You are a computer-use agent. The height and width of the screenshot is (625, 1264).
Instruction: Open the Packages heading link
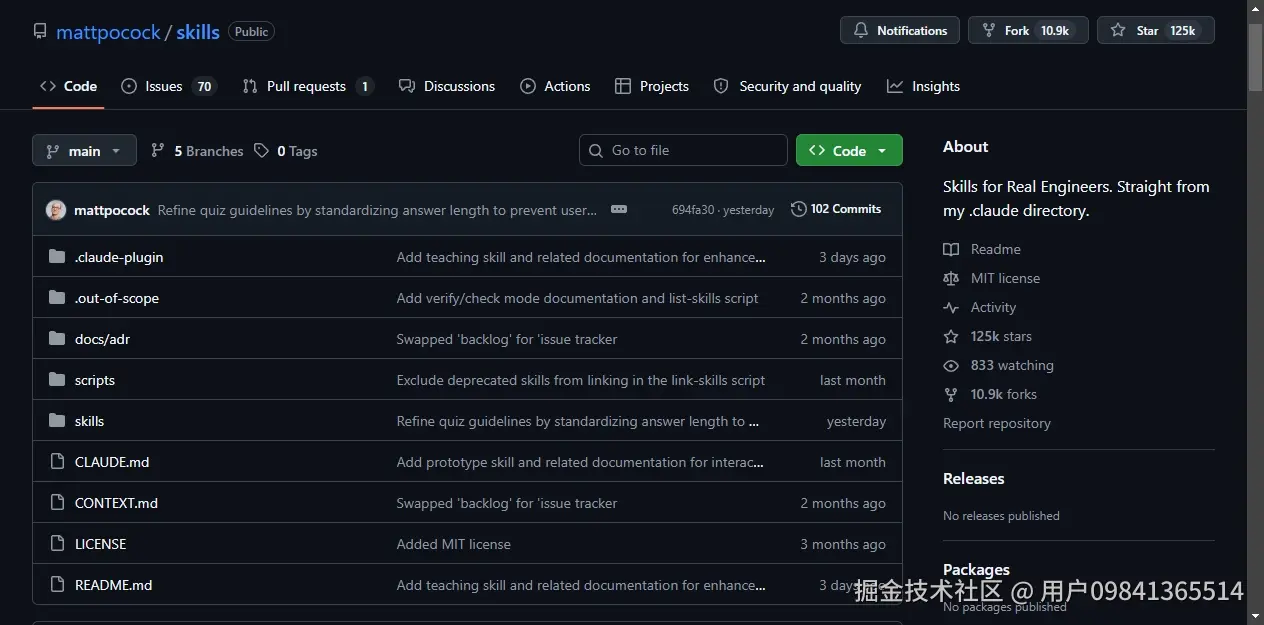(x=976, y=569)
